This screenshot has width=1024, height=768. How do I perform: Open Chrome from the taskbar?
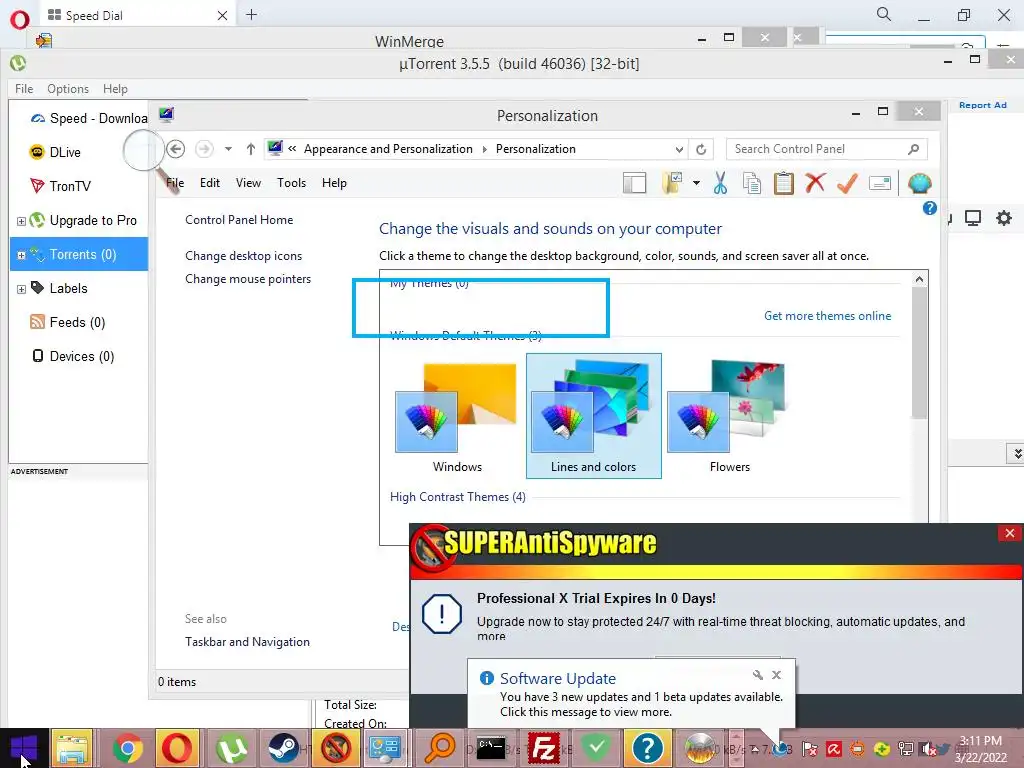point(127,748)
